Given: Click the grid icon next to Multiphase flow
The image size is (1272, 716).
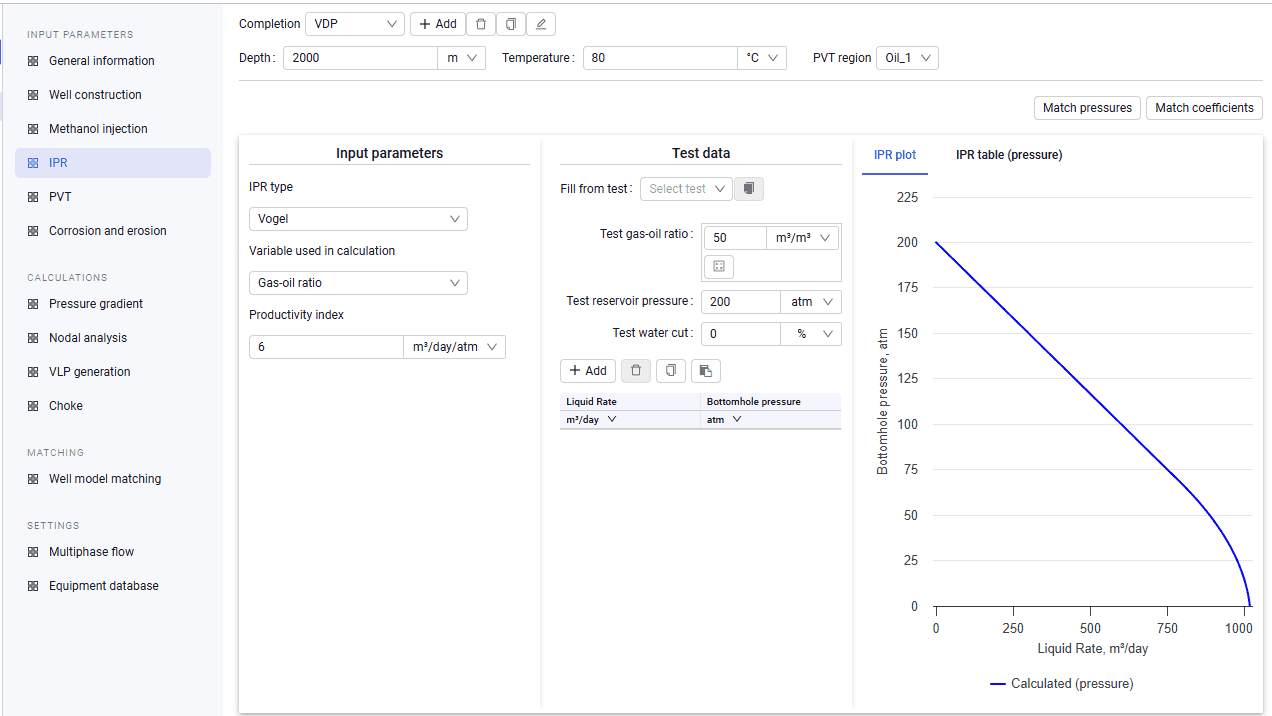Looking at the screenshot, I should coord(33,552).
